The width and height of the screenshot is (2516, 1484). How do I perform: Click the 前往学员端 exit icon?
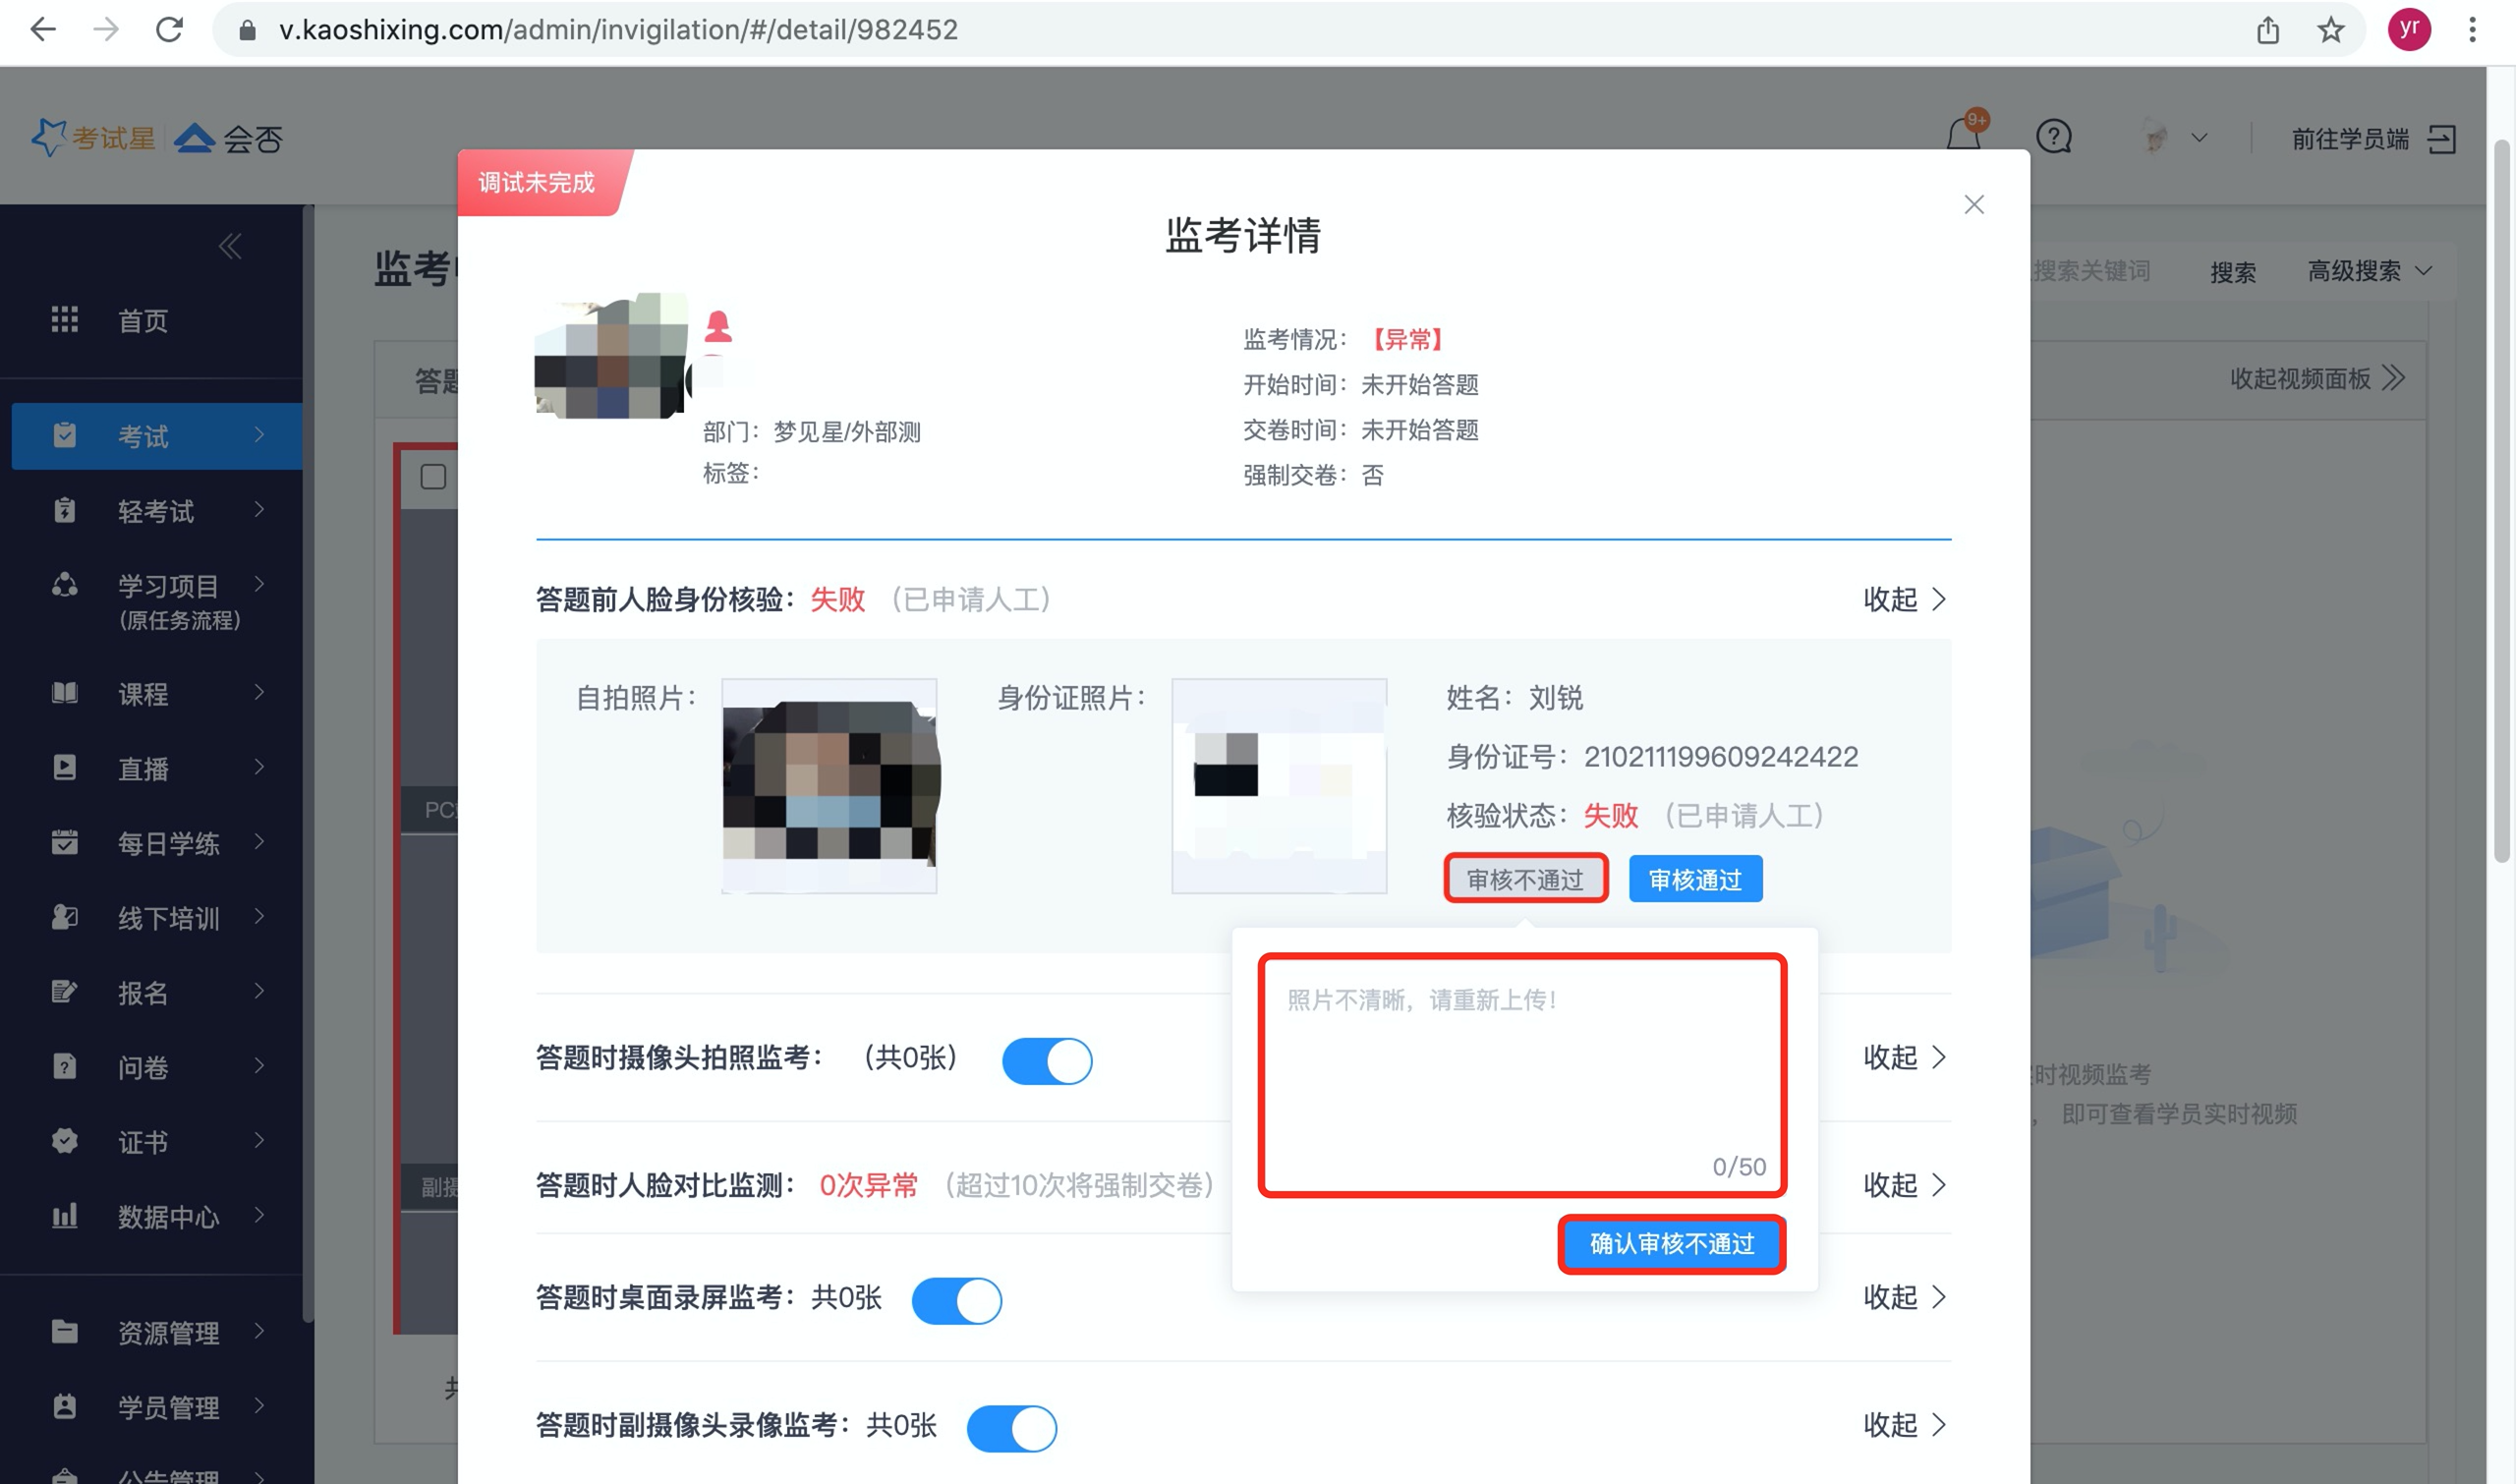(2441, 139)
